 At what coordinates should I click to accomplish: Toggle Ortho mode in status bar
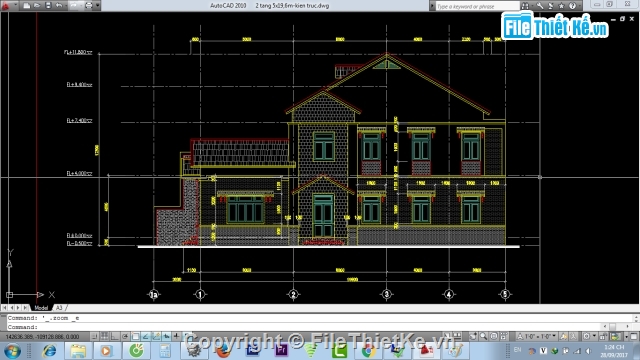[115, 336]
